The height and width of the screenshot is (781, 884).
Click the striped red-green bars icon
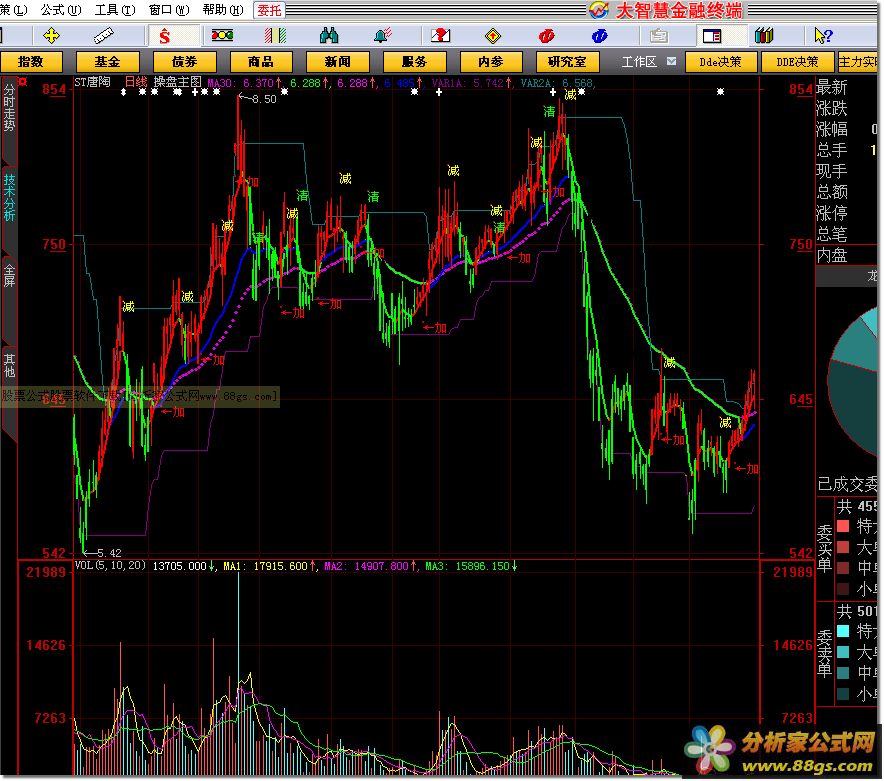pyautogui.click(x=275, y=36)
